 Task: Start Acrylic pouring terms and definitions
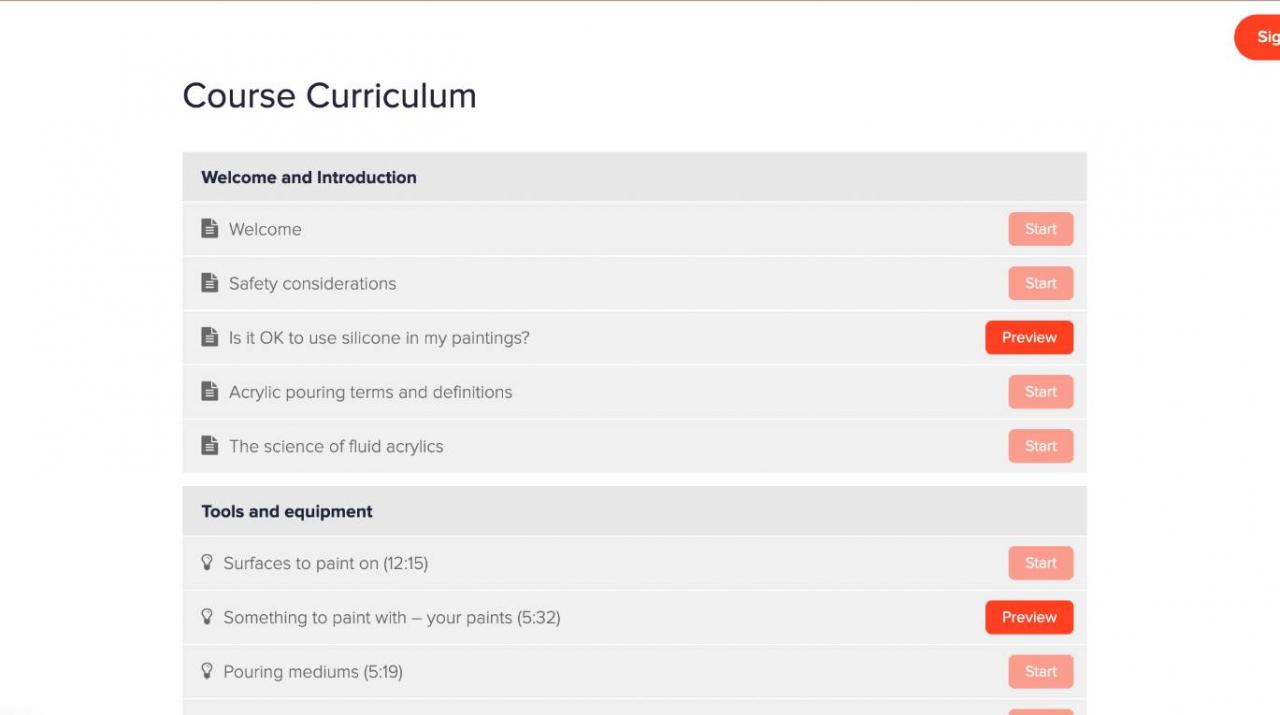(x=1040, y=391)
